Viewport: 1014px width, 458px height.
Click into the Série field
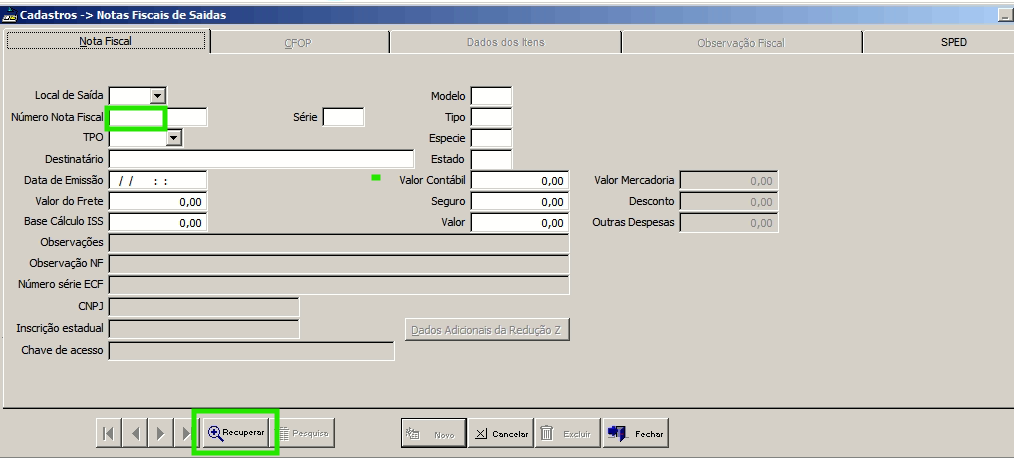click(x=343, y=117)
